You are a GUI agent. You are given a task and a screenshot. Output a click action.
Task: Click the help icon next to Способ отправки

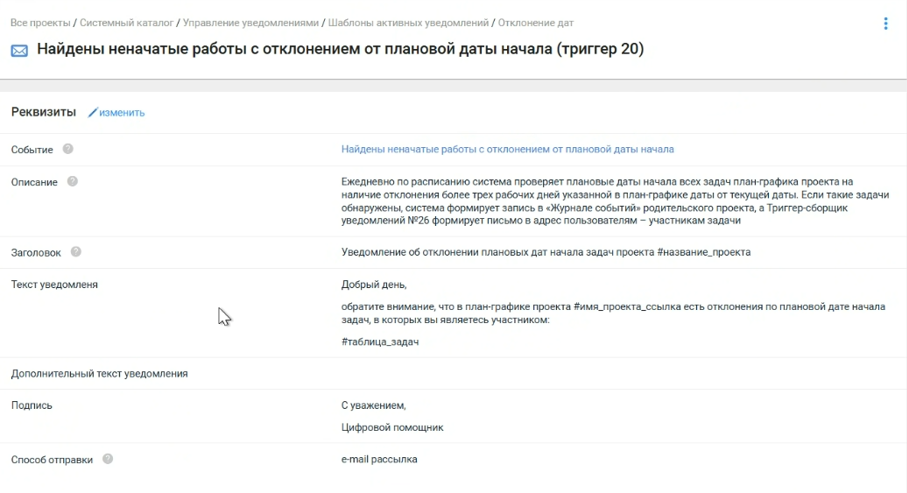(107, 459)
